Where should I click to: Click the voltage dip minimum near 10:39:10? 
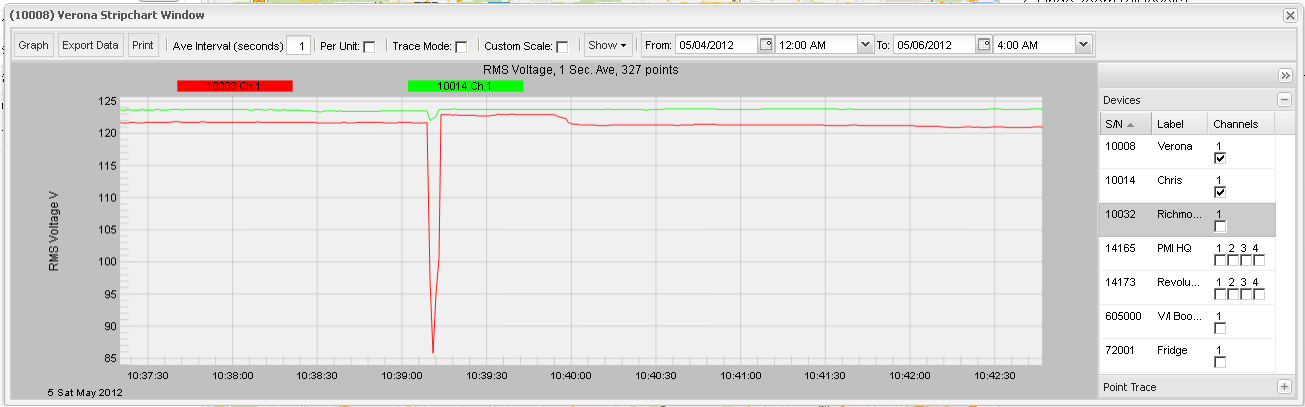click(x=433, y=351)
